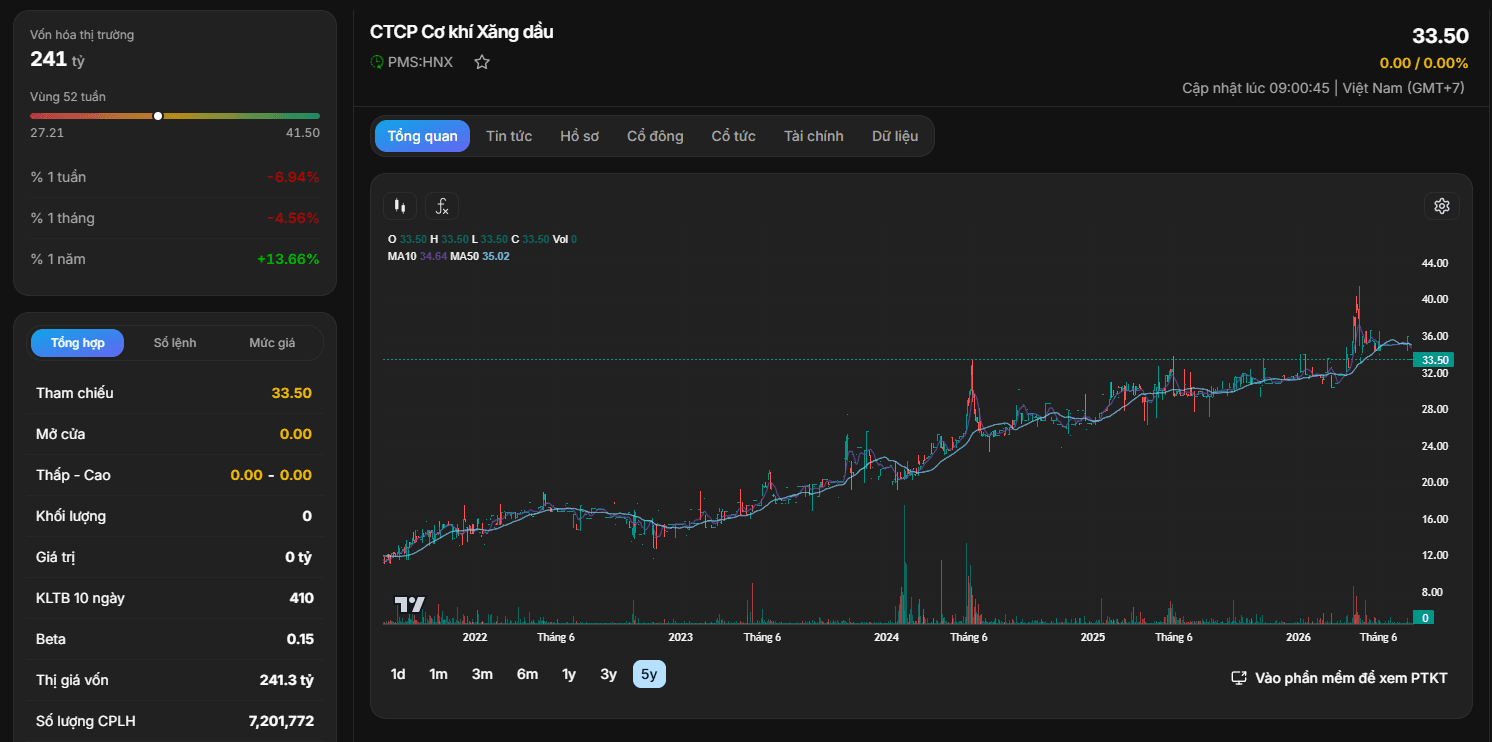
Task: Select the 5y chart range
Action: tap(649, 674)
